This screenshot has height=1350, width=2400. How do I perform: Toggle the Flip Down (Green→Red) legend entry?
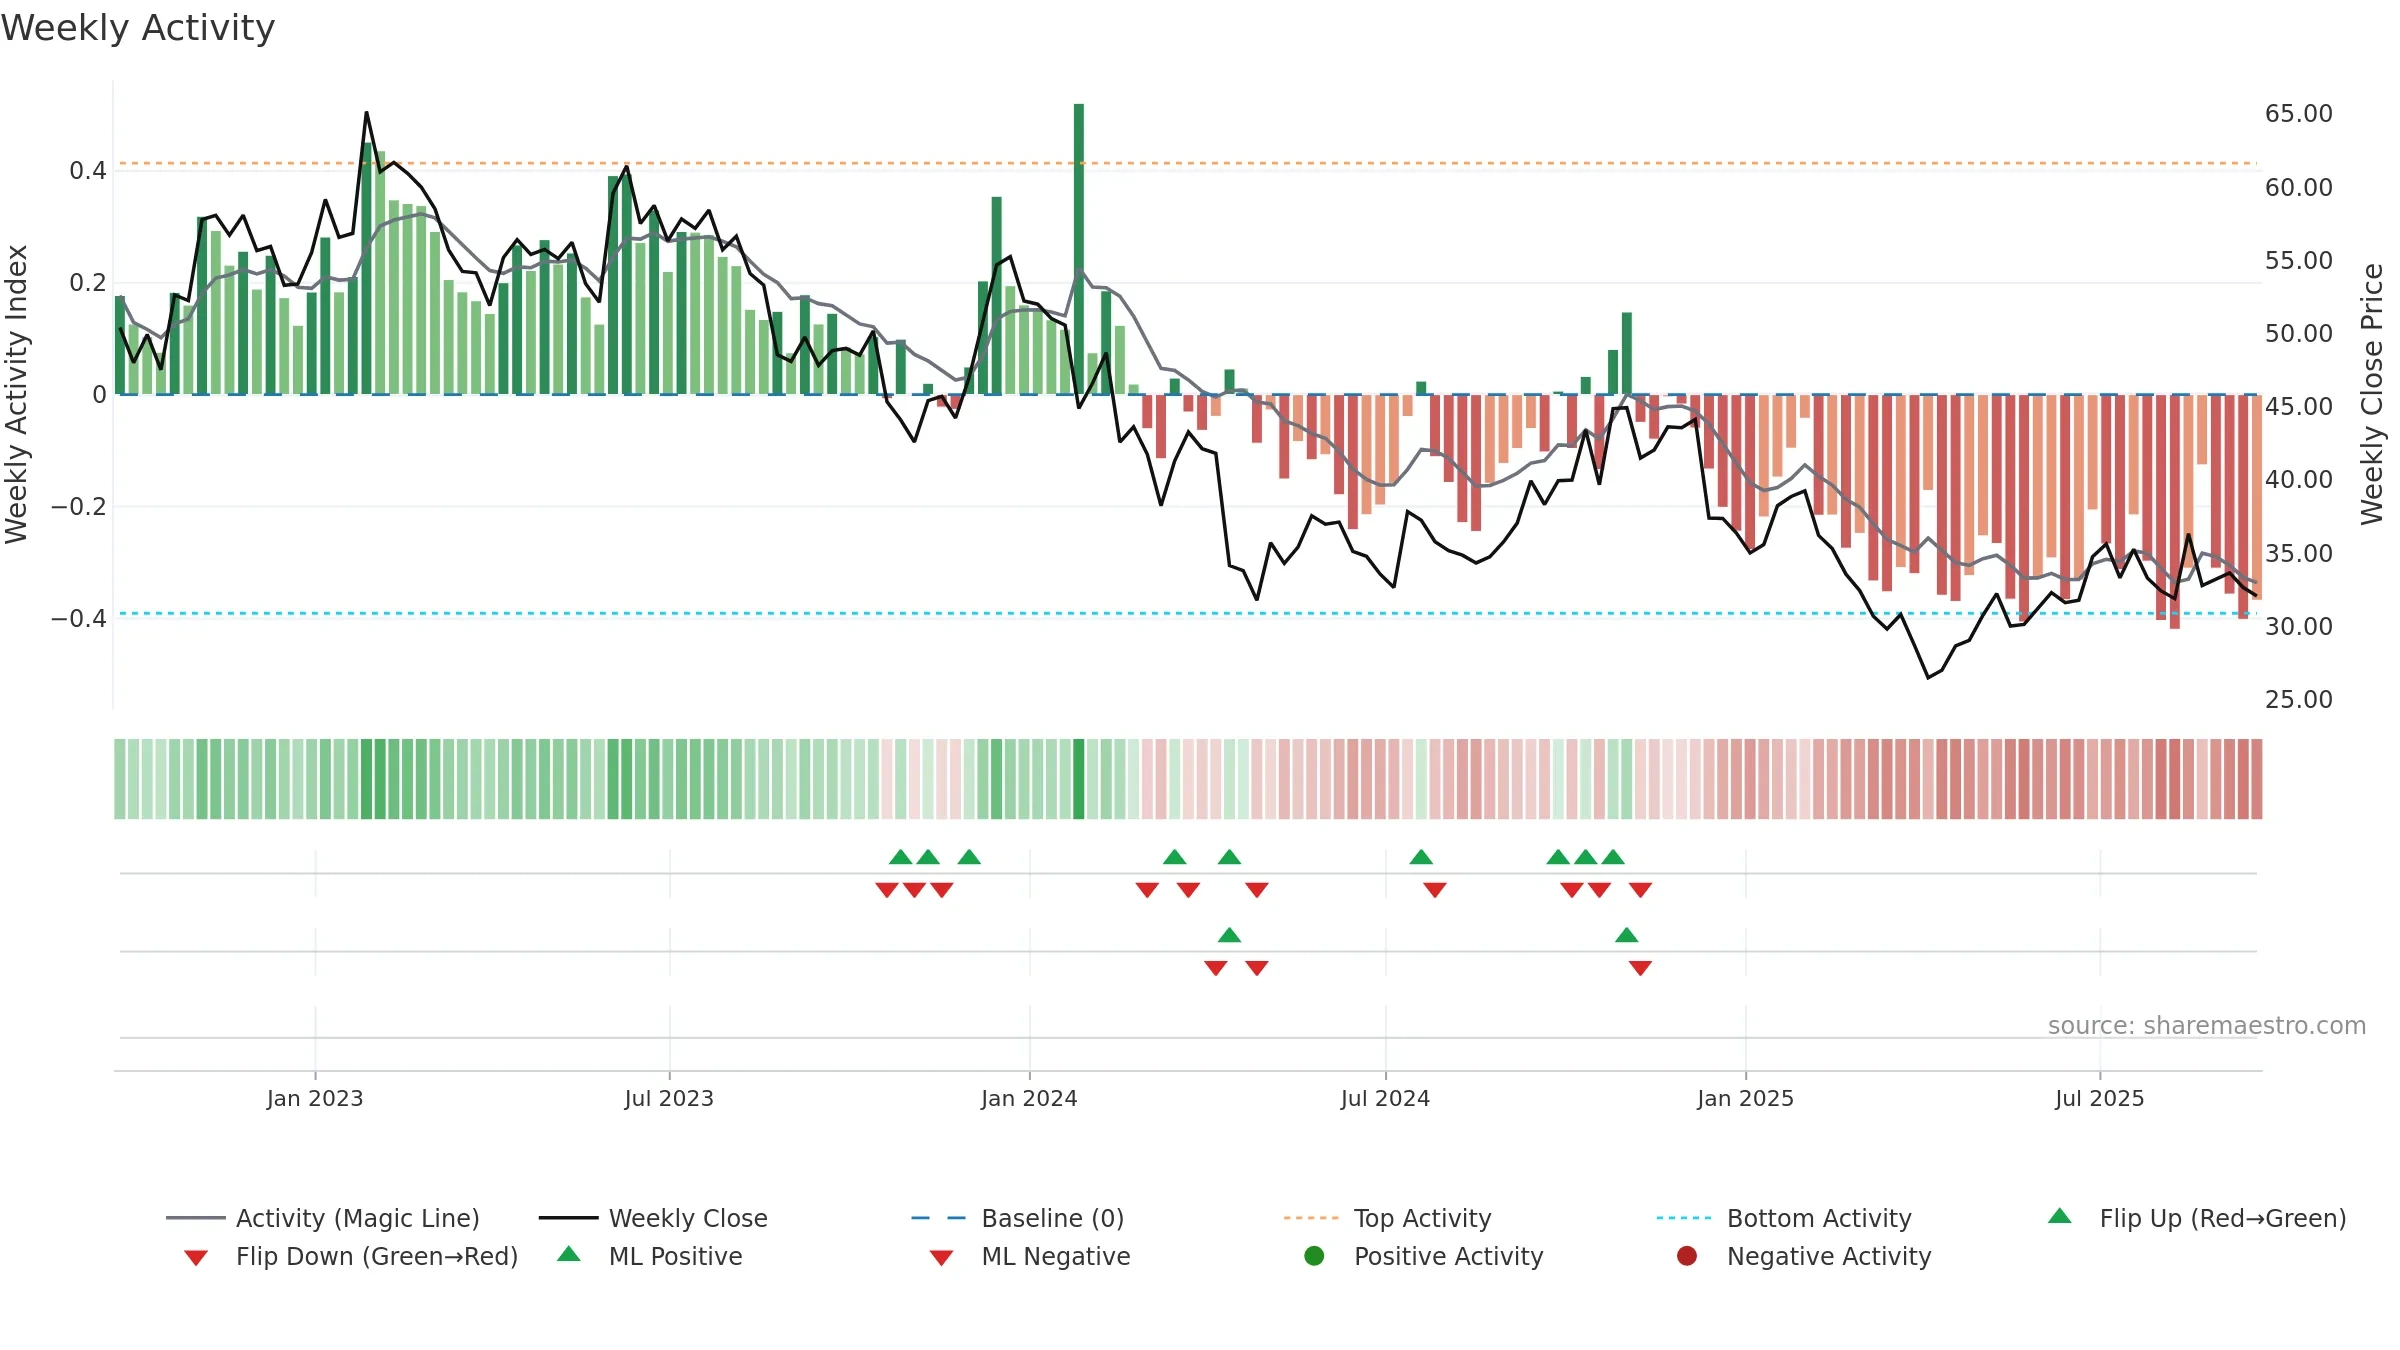click(351, 1256)
